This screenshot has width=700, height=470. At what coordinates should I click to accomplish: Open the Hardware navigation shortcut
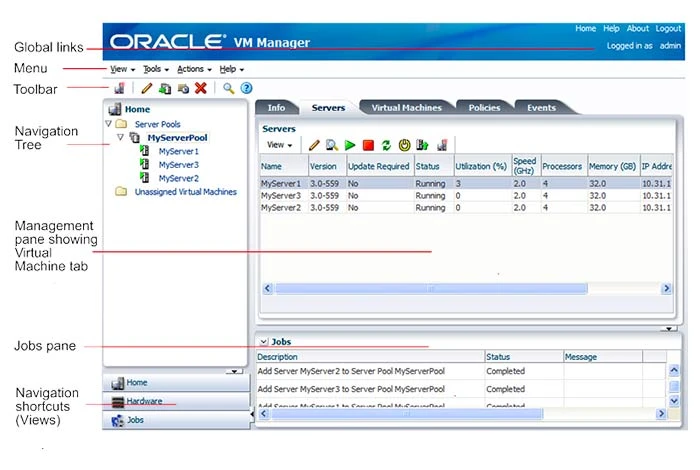click(x=176, y=401)
